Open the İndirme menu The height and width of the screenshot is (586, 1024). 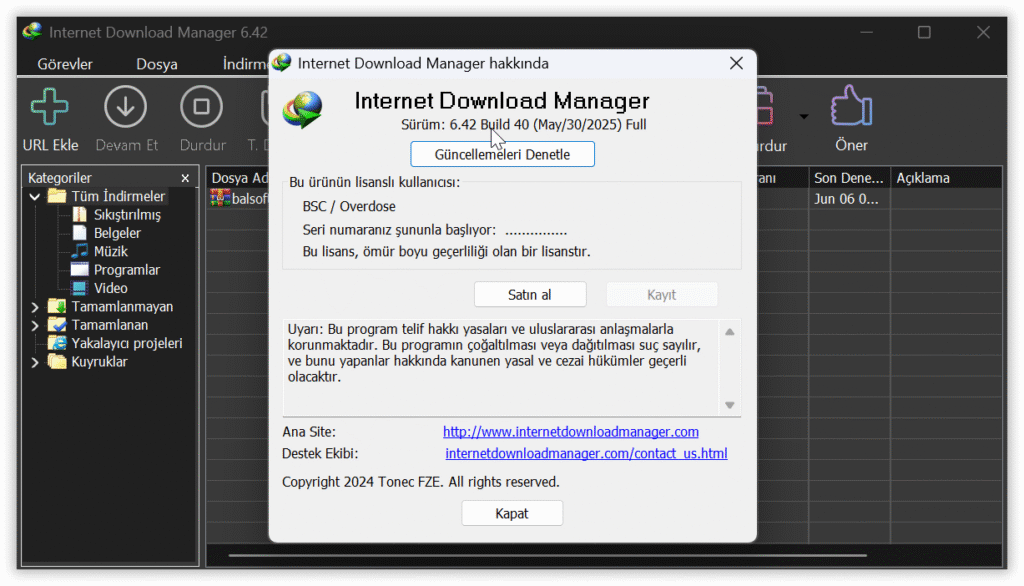245,64
